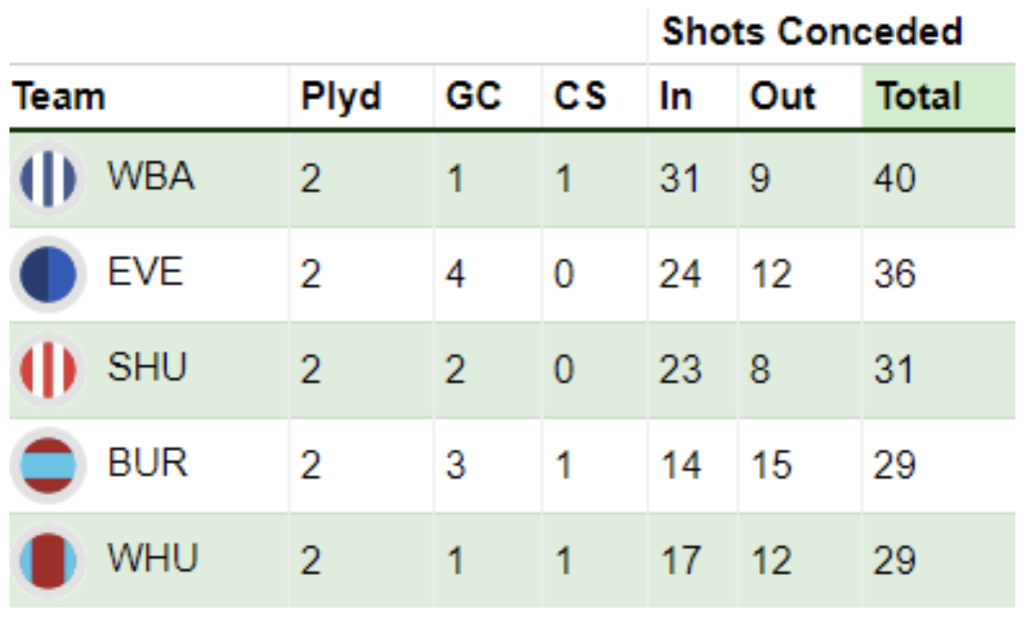The width and height of the screenshot is (1024, 618).
Task: Sort by the CS column header
Action: 580,97
